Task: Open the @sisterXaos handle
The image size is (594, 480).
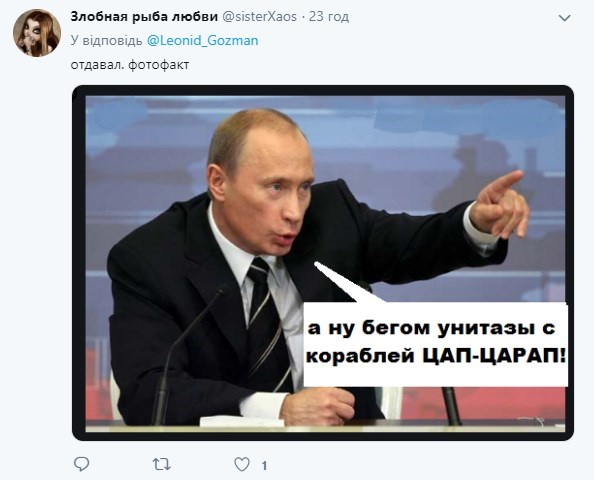Action: (259, 17)
